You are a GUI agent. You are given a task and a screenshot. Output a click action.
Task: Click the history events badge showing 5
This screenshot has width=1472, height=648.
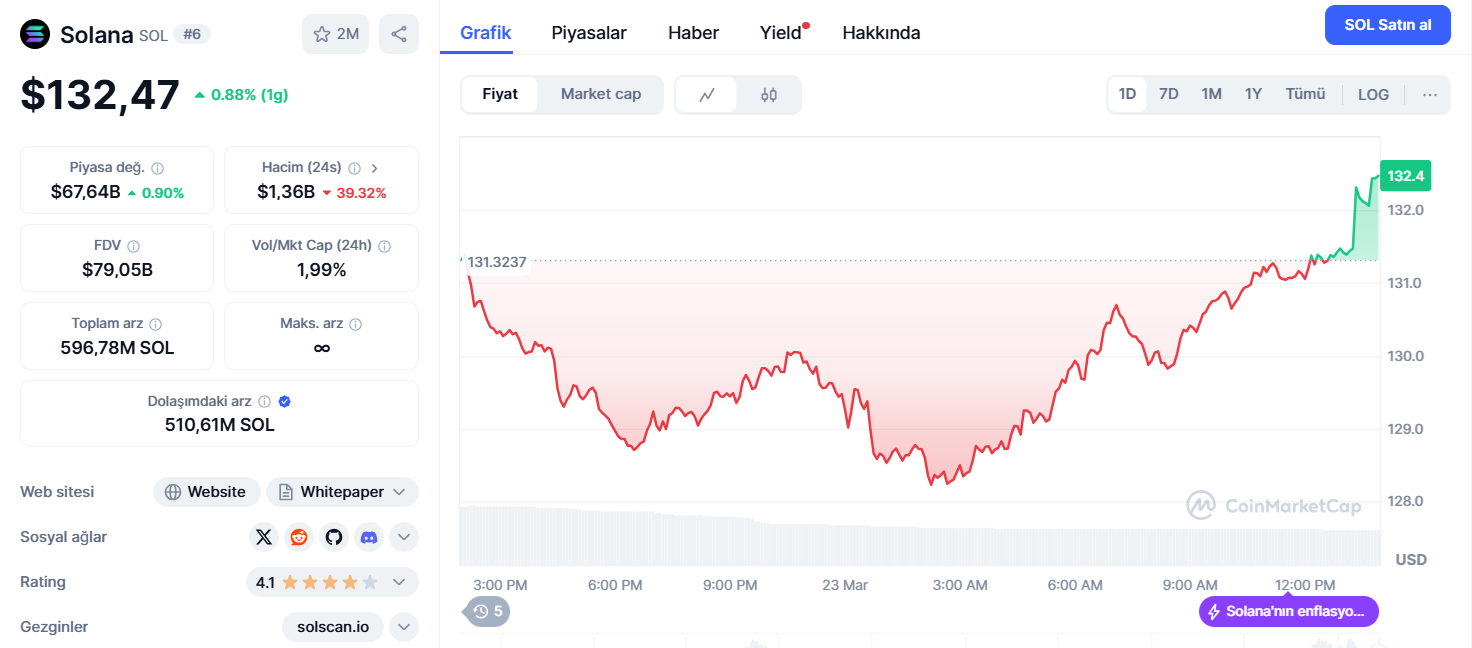[x=488, y=611]
